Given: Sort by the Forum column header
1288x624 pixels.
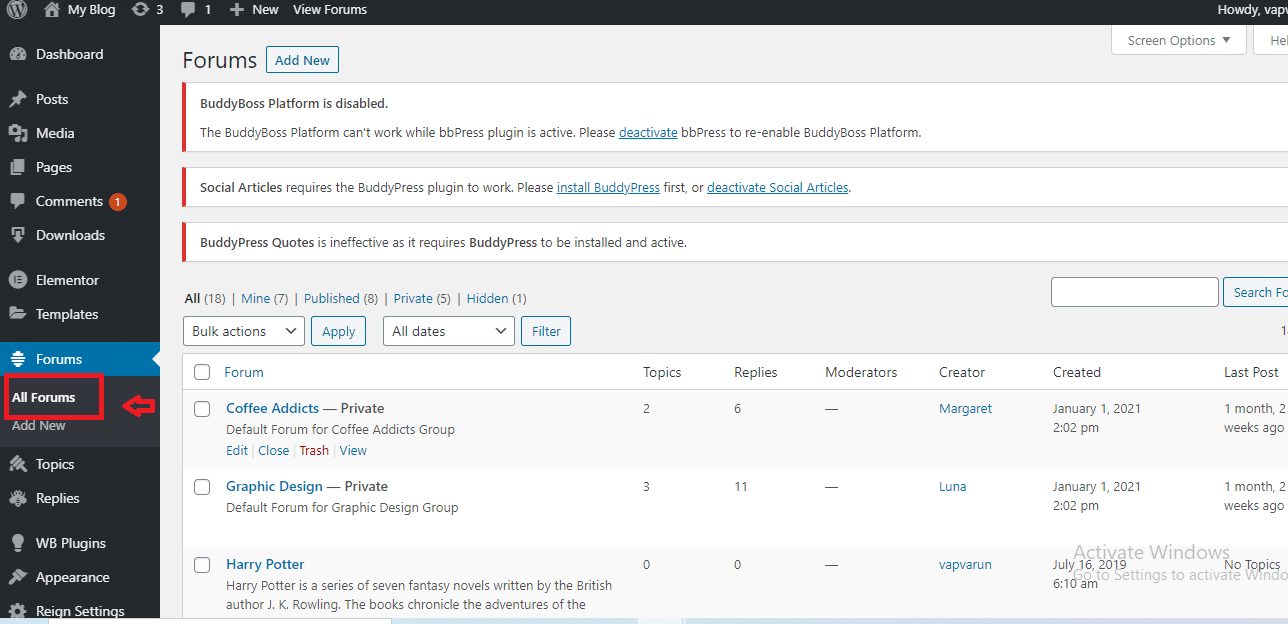Looking at the screenshot, I should (x=244, y=372).
